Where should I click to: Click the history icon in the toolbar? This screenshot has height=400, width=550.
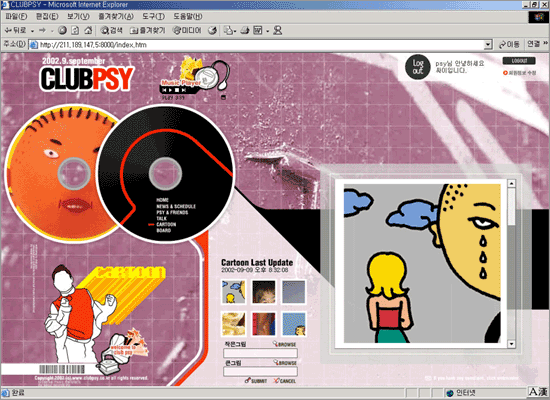[212, 31]
